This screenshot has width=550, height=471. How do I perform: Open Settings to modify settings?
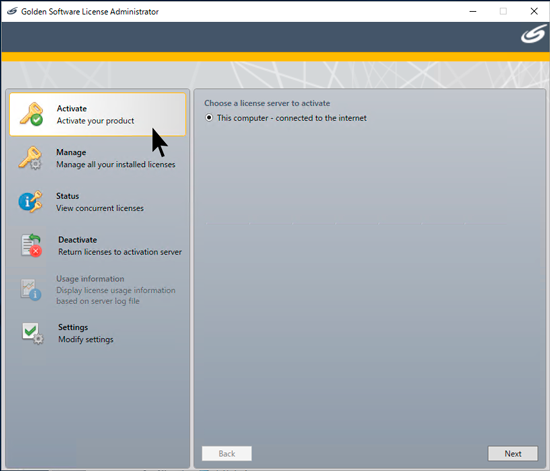pyautogui.click(x=98, y=333)
